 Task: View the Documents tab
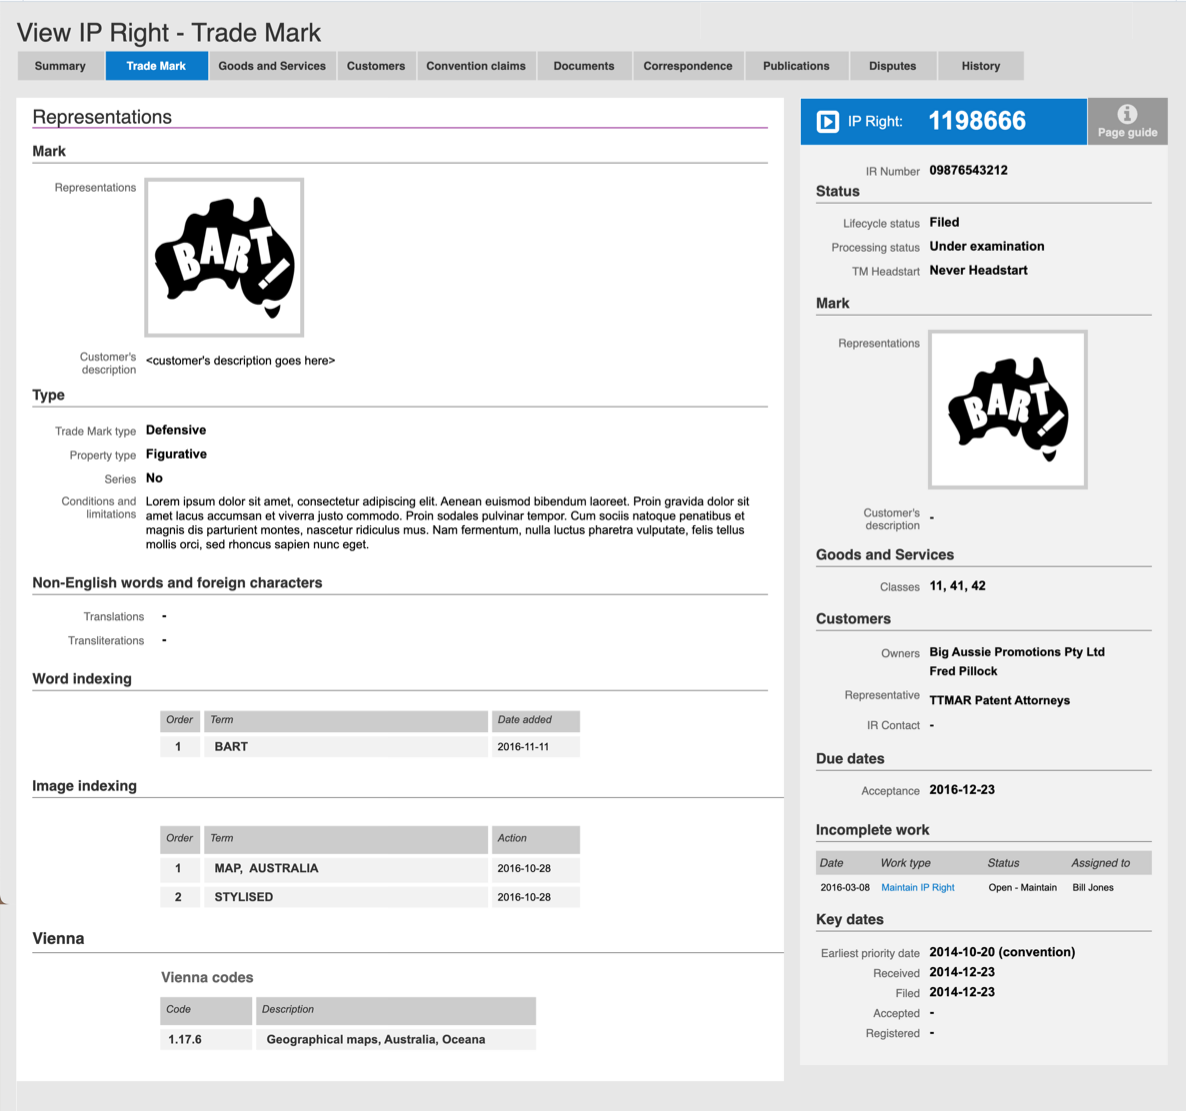click(x=584, y=66)
